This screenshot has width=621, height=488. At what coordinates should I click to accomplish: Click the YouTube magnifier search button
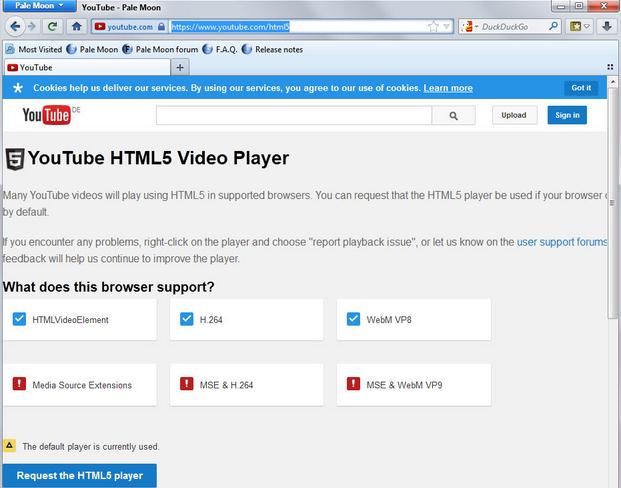click(454, 115)
